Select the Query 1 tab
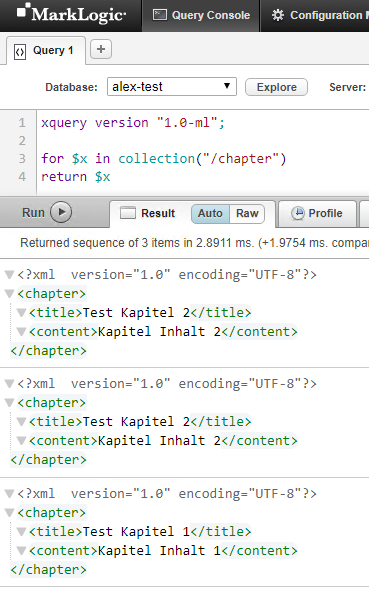 click(46, 50)
